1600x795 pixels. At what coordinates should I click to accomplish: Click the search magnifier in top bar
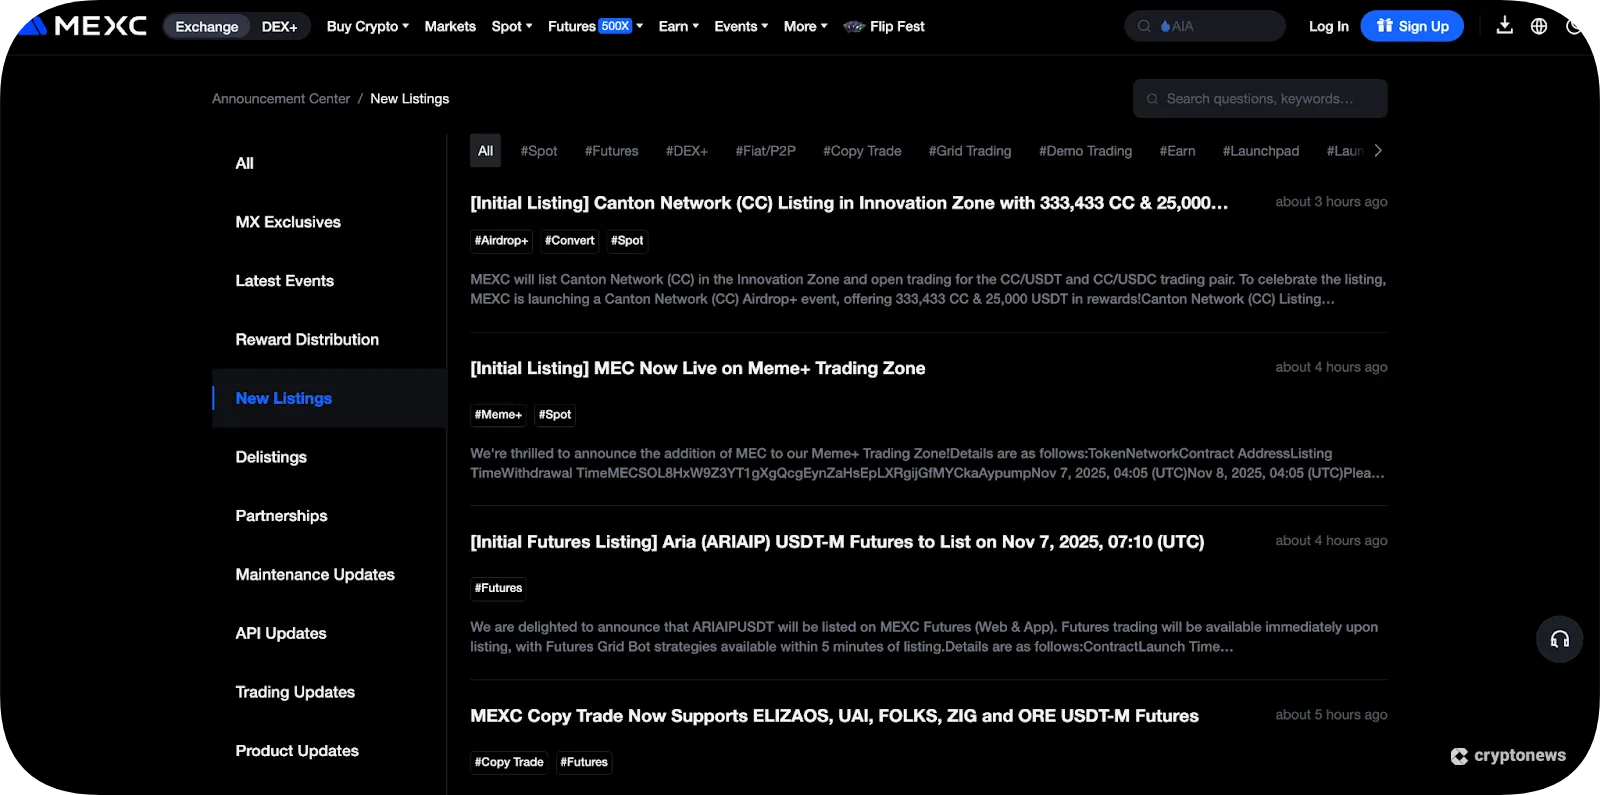coord(1144,26)
